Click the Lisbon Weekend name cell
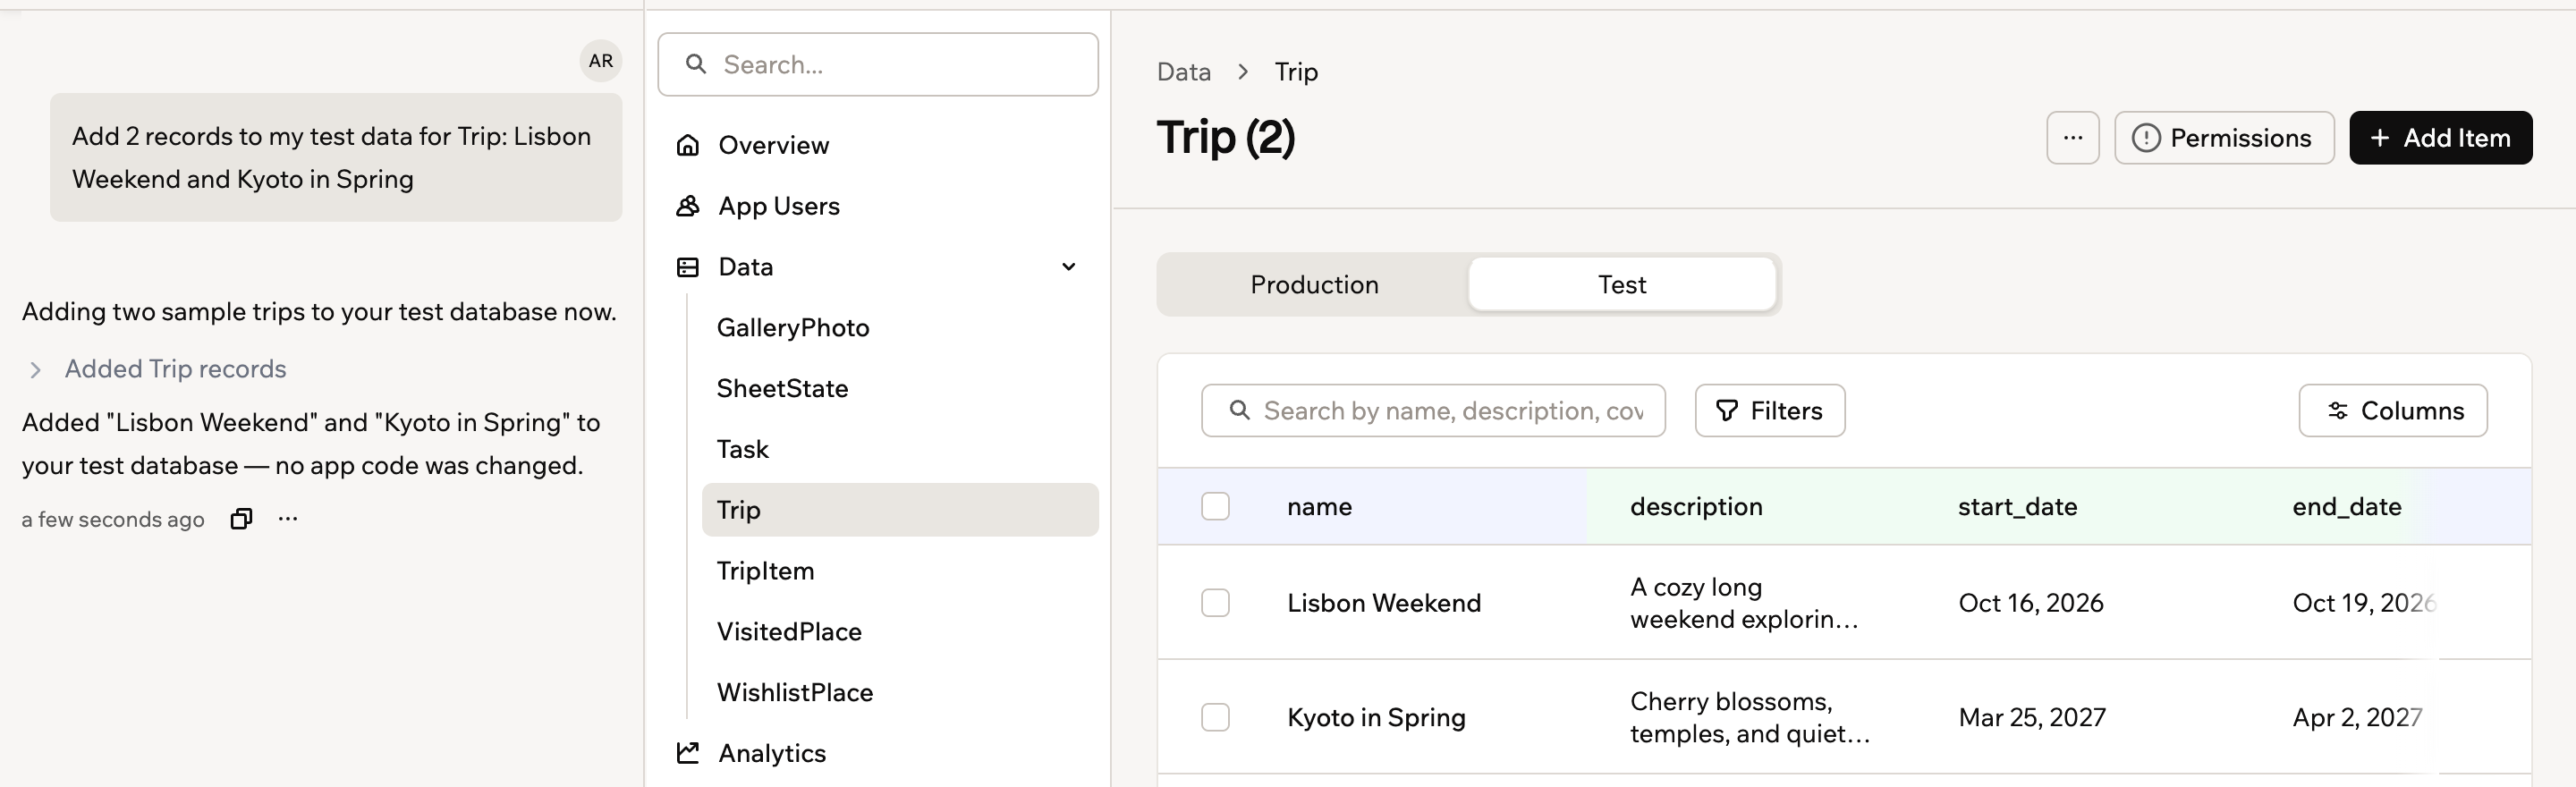This screenshot has width=2576, height=787. tap(1384, 603)
